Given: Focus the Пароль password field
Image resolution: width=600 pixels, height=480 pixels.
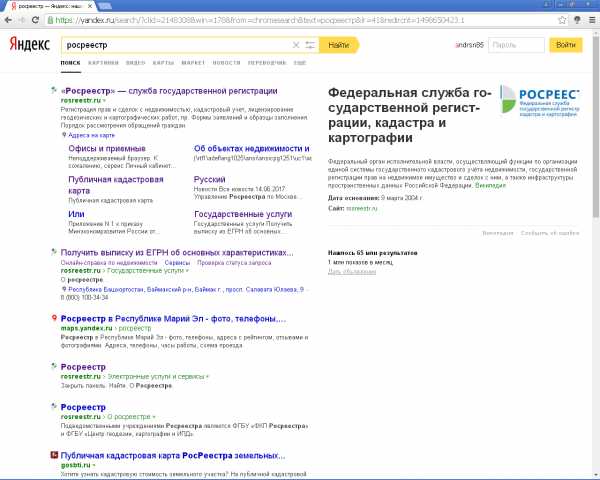Looking at the screenshot, I should (x=516, y=45).
